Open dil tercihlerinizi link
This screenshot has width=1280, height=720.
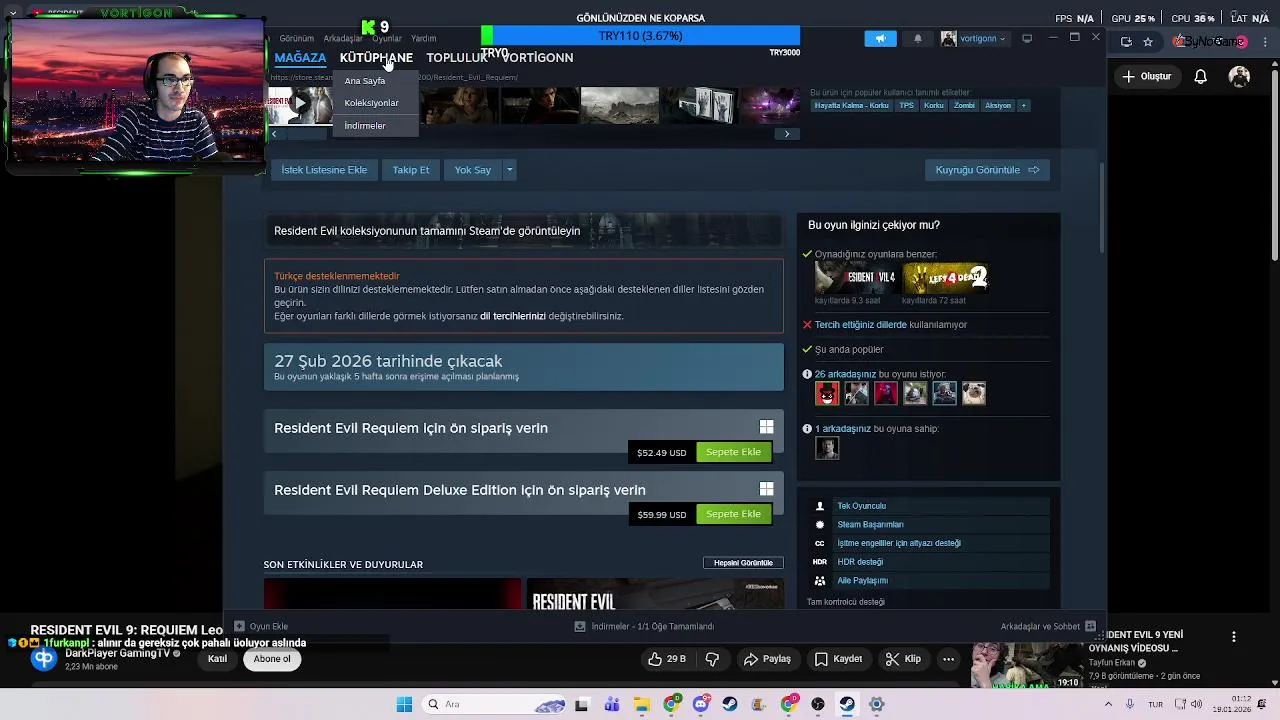coord(512,316)
